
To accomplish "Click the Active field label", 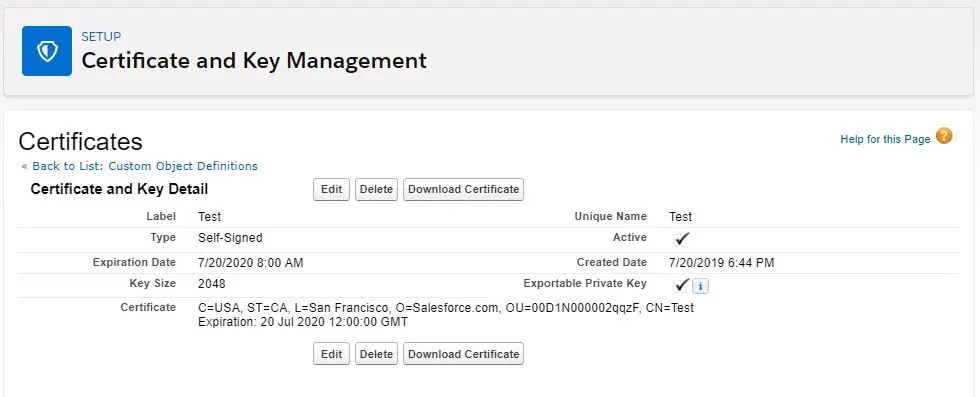I will (630, 238).
